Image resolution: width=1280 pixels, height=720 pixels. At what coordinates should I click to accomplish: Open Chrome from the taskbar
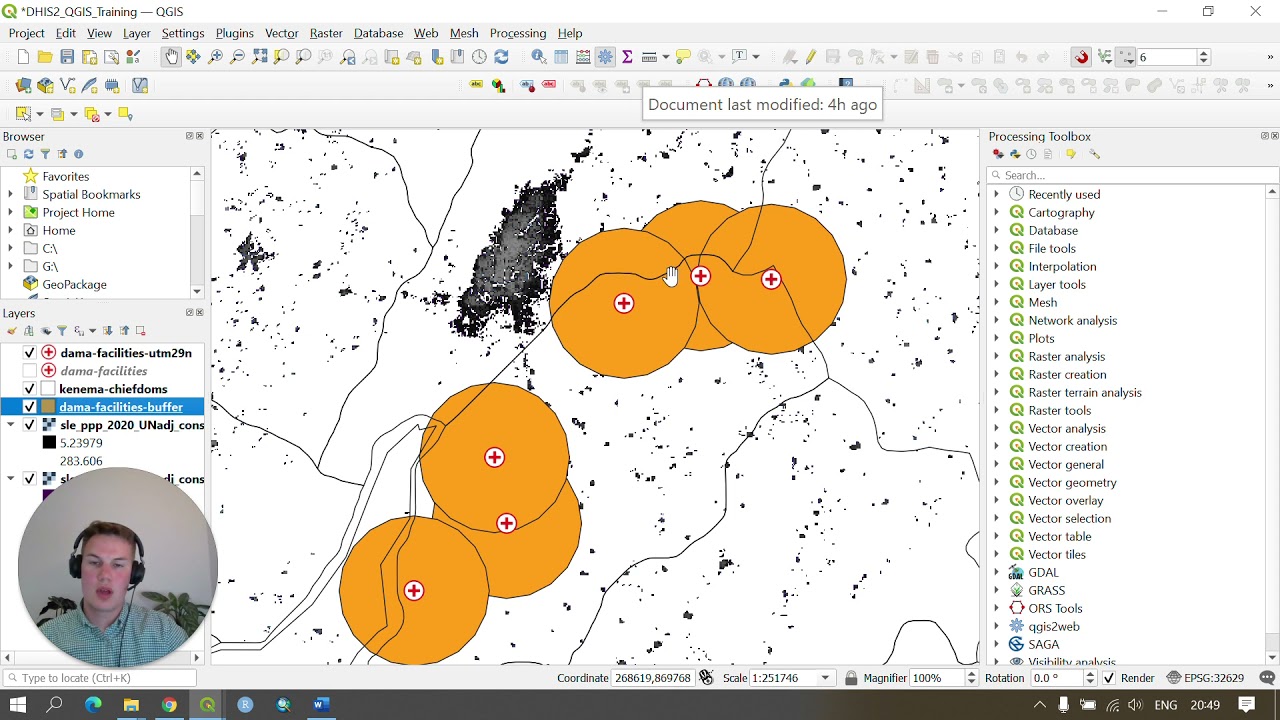(169, 705)
